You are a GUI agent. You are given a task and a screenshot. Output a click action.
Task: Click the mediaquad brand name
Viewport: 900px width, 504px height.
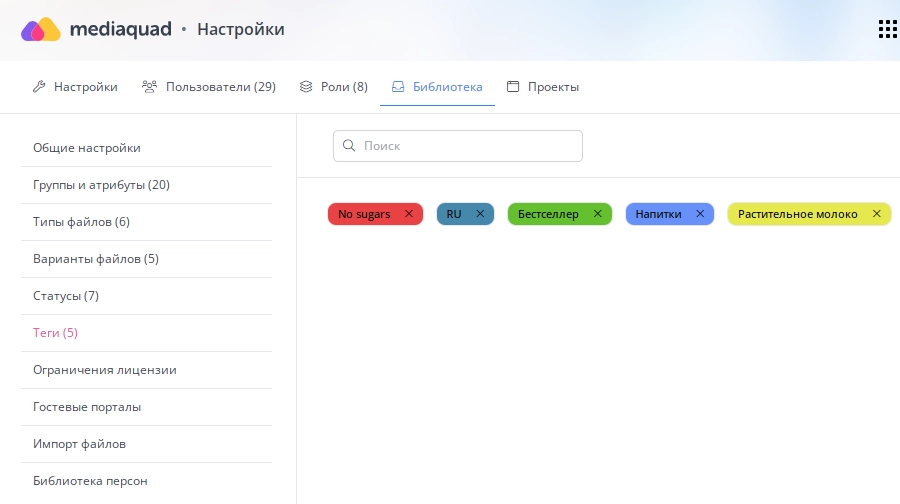(x=121, y=29)
